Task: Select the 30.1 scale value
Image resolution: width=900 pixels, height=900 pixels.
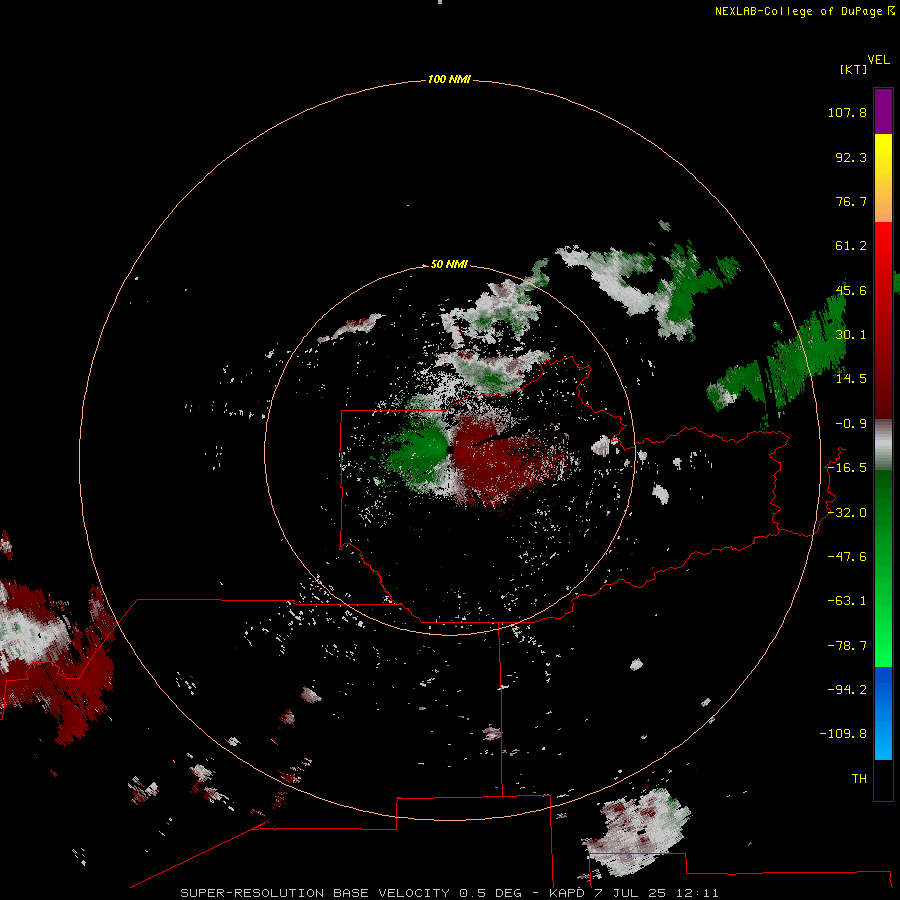Action: click(851, 335)
